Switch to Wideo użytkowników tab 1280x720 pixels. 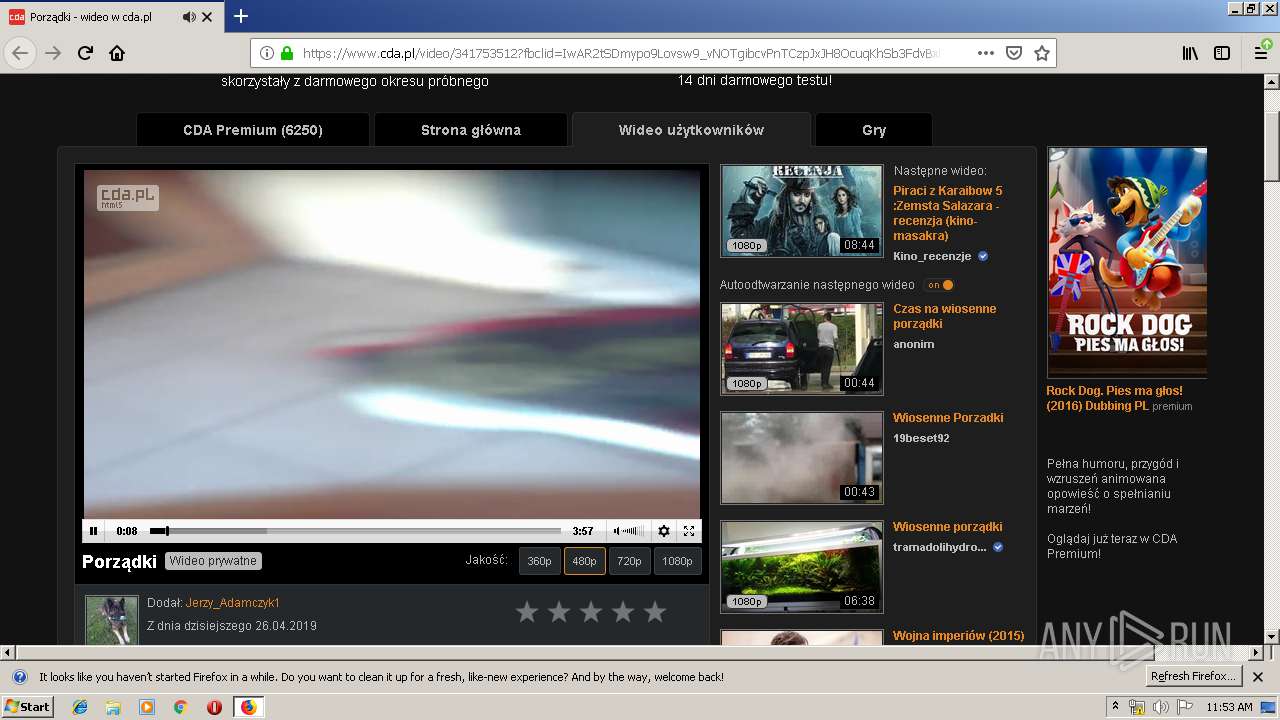click(x=691, y=130)
